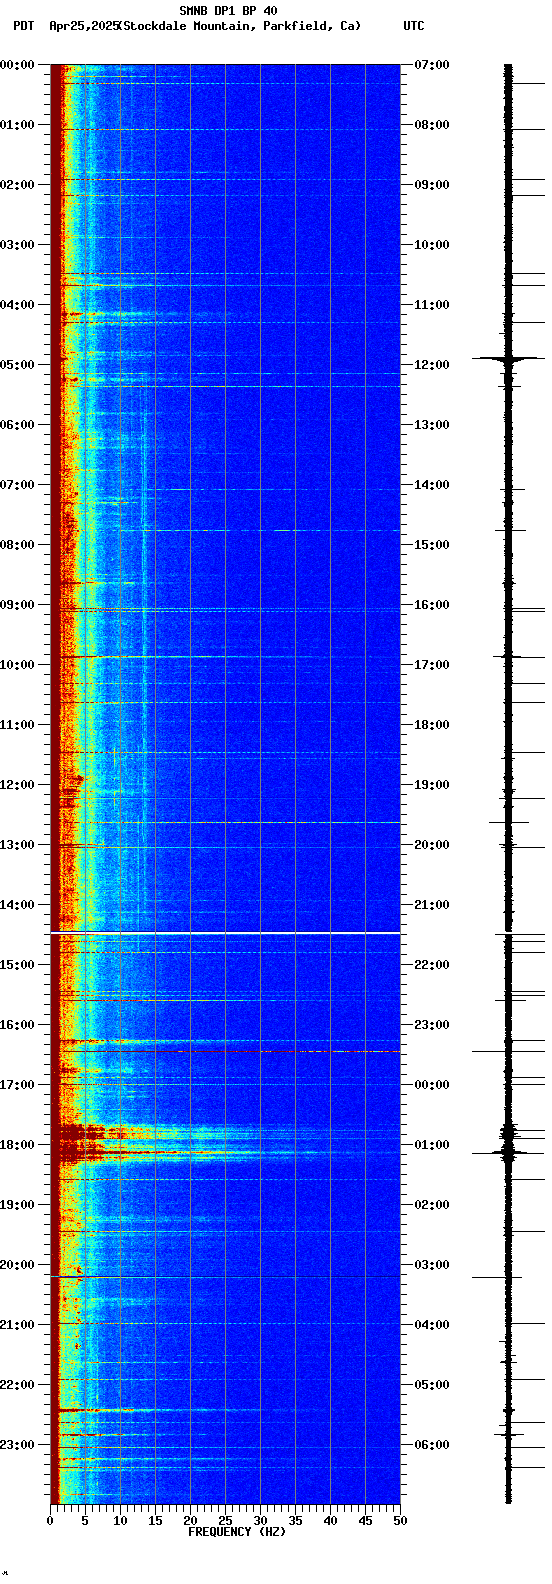
Task: Select the 13:00 PDT time label
Action: [x=17, y=845]
